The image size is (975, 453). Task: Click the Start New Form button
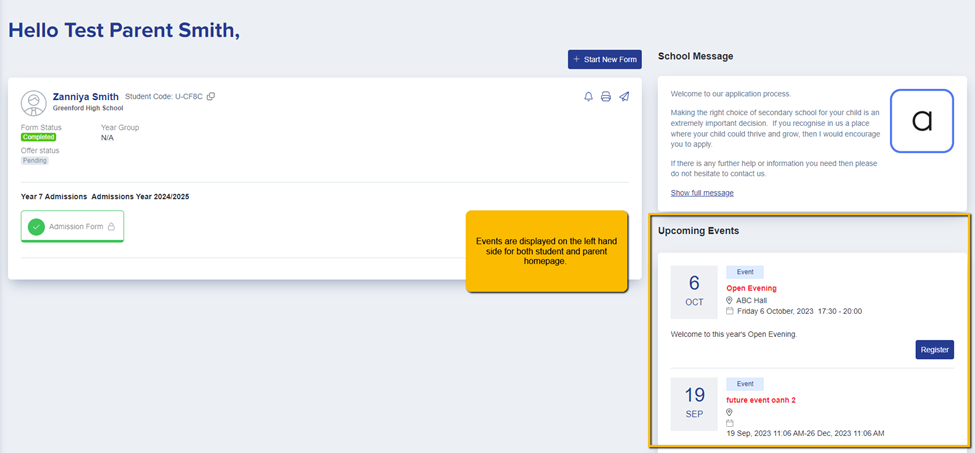click(604, 60)
